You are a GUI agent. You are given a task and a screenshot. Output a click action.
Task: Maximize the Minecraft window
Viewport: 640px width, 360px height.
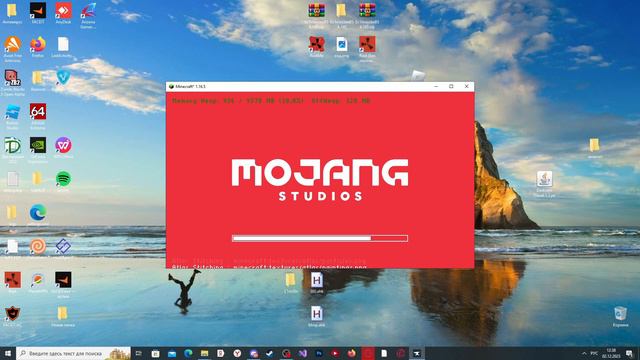coord(451,87)
